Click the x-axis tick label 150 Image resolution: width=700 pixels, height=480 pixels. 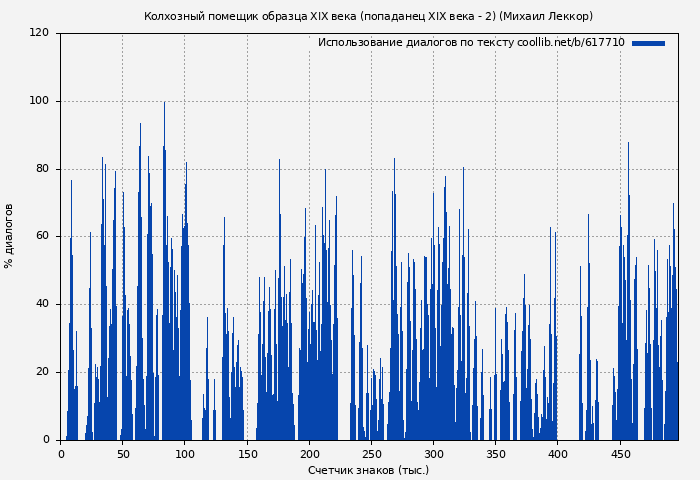click(x=247, y=454)
